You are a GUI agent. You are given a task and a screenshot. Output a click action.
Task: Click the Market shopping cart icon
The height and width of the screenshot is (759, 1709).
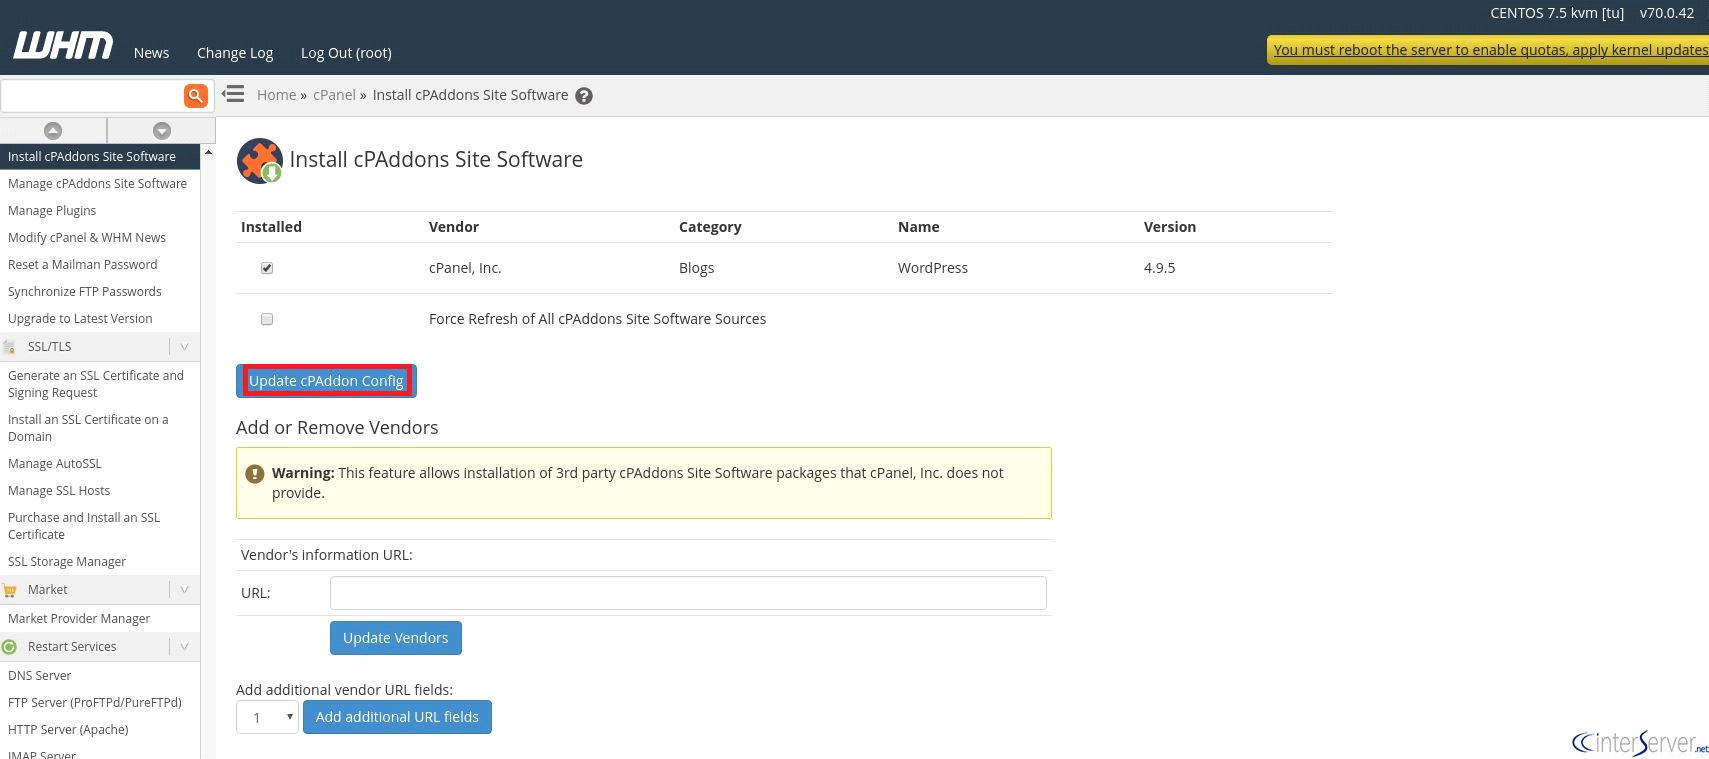point(10,590)
